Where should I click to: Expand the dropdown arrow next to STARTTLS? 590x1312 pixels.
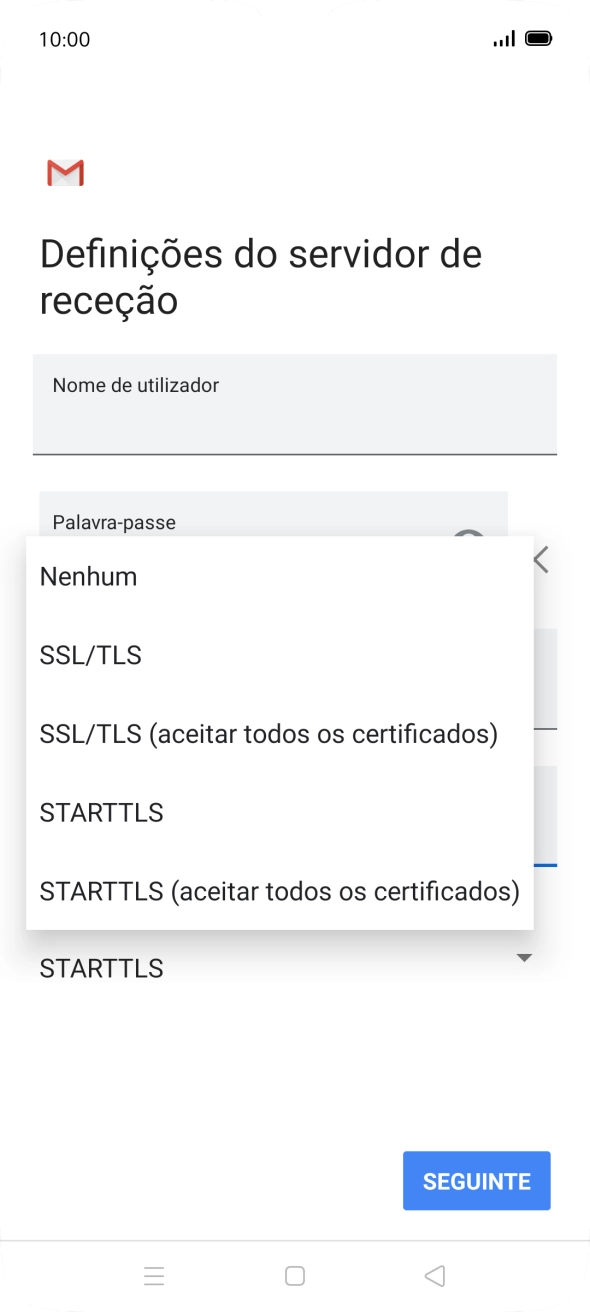pyautogui.click(x=524, y=958)
